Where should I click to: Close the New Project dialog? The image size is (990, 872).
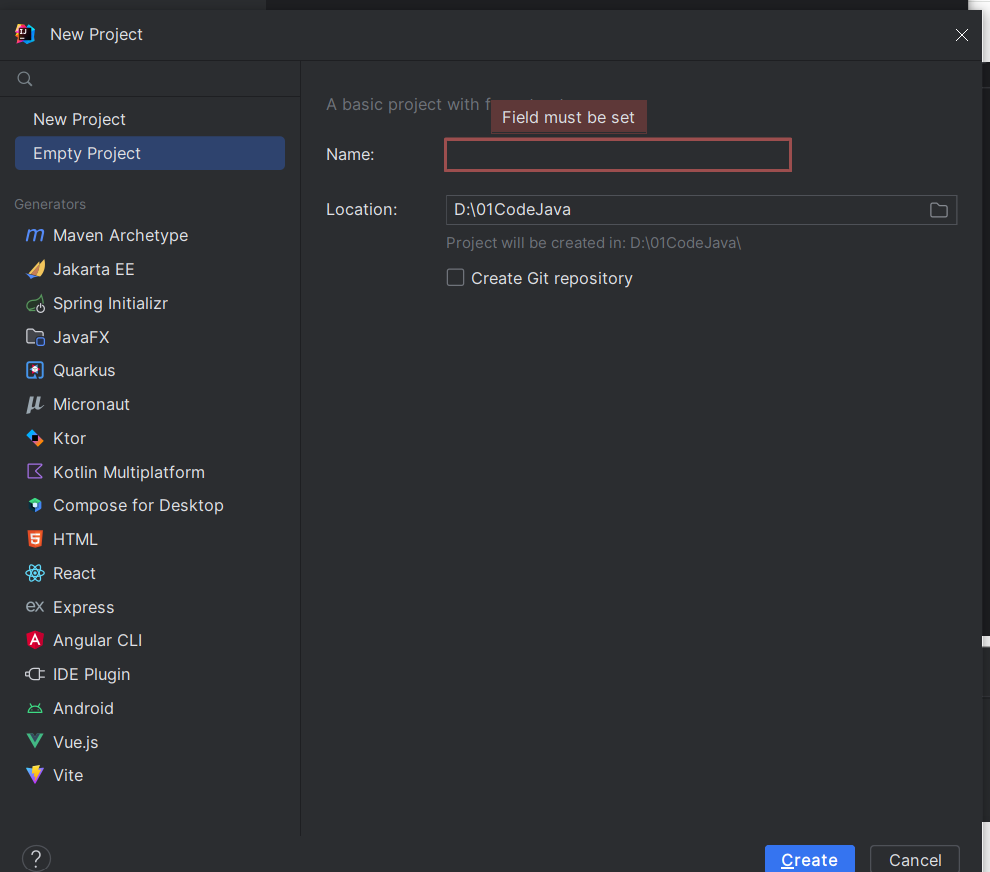pyautogui.click(x=962, y=35)
